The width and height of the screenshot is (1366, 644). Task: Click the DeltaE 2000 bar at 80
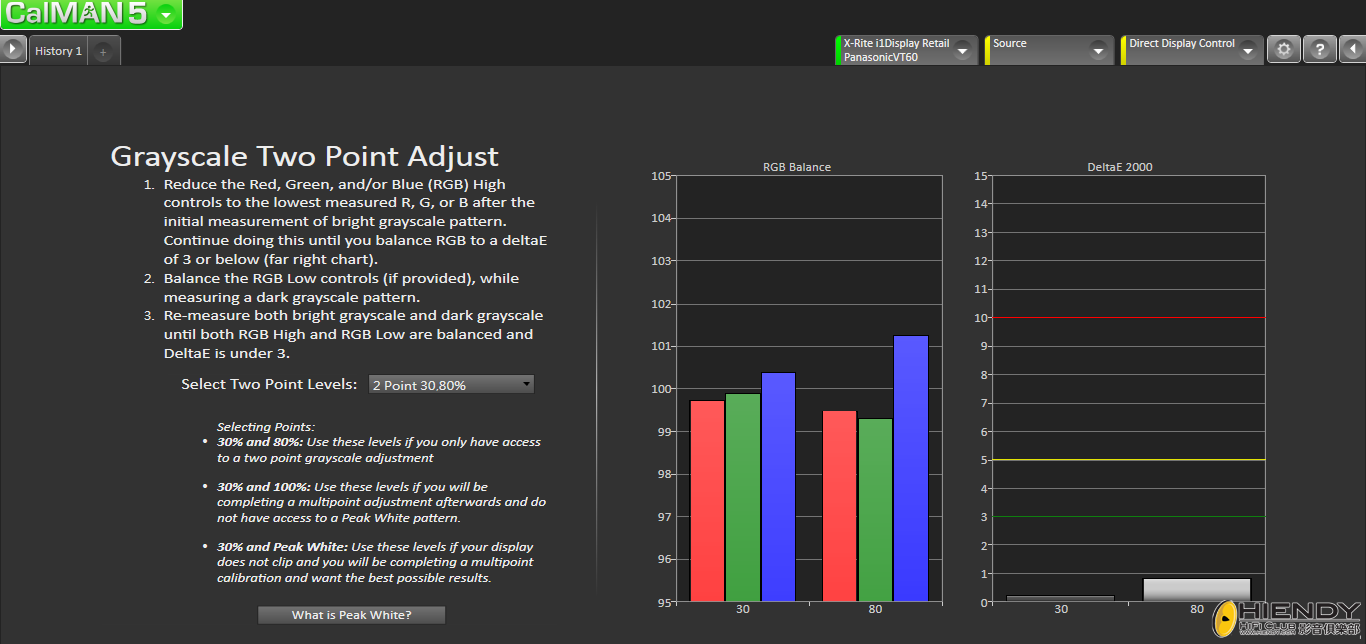coord(1197,590)
